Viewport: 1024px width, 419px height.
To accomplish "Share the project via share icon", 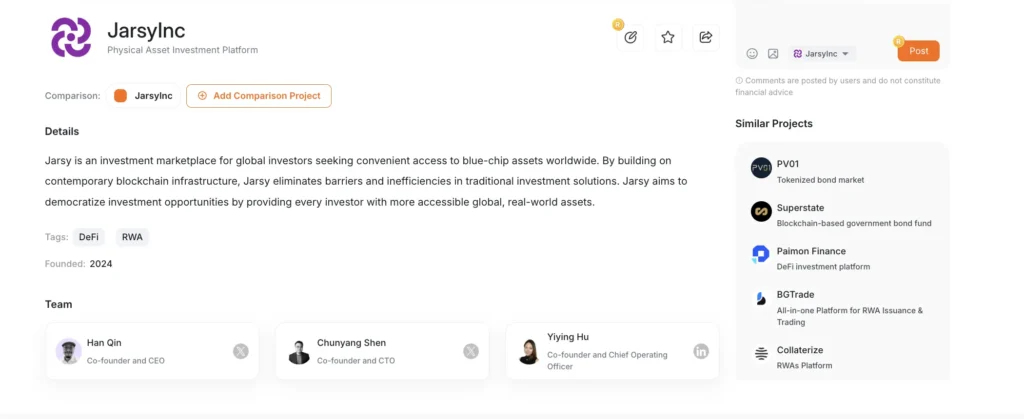I will coord(705,38).
